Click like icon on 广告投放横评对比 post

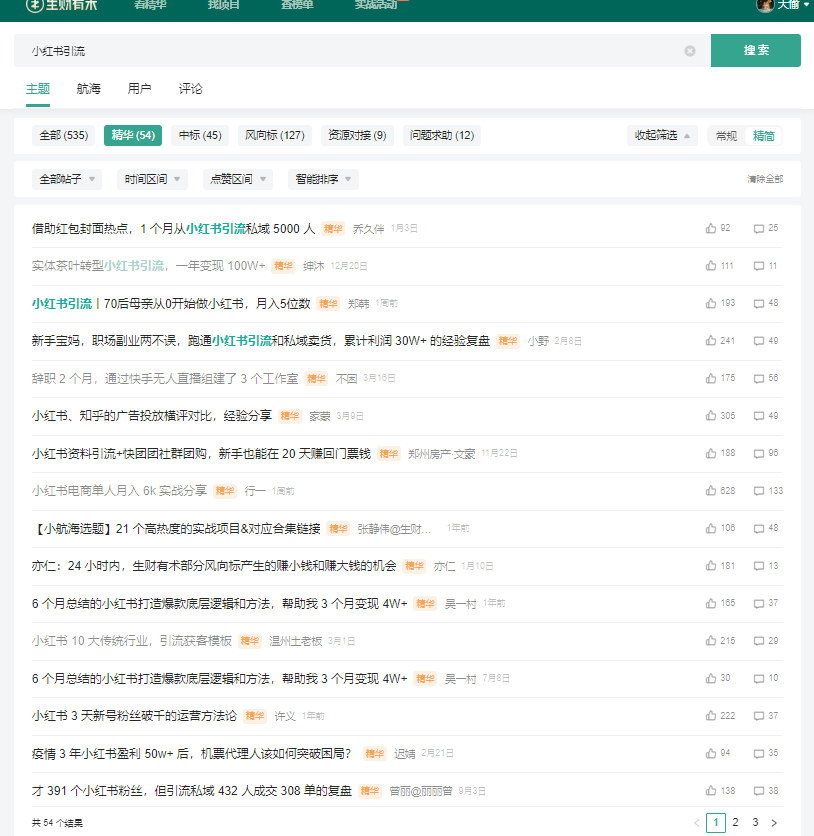pos(711,415)
